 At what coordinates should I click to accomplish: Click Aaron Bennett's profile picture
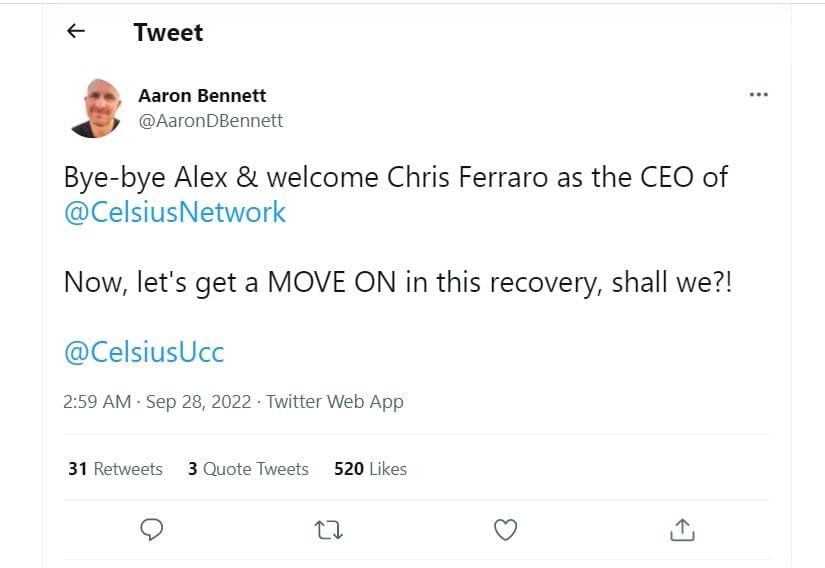[96, 108]
